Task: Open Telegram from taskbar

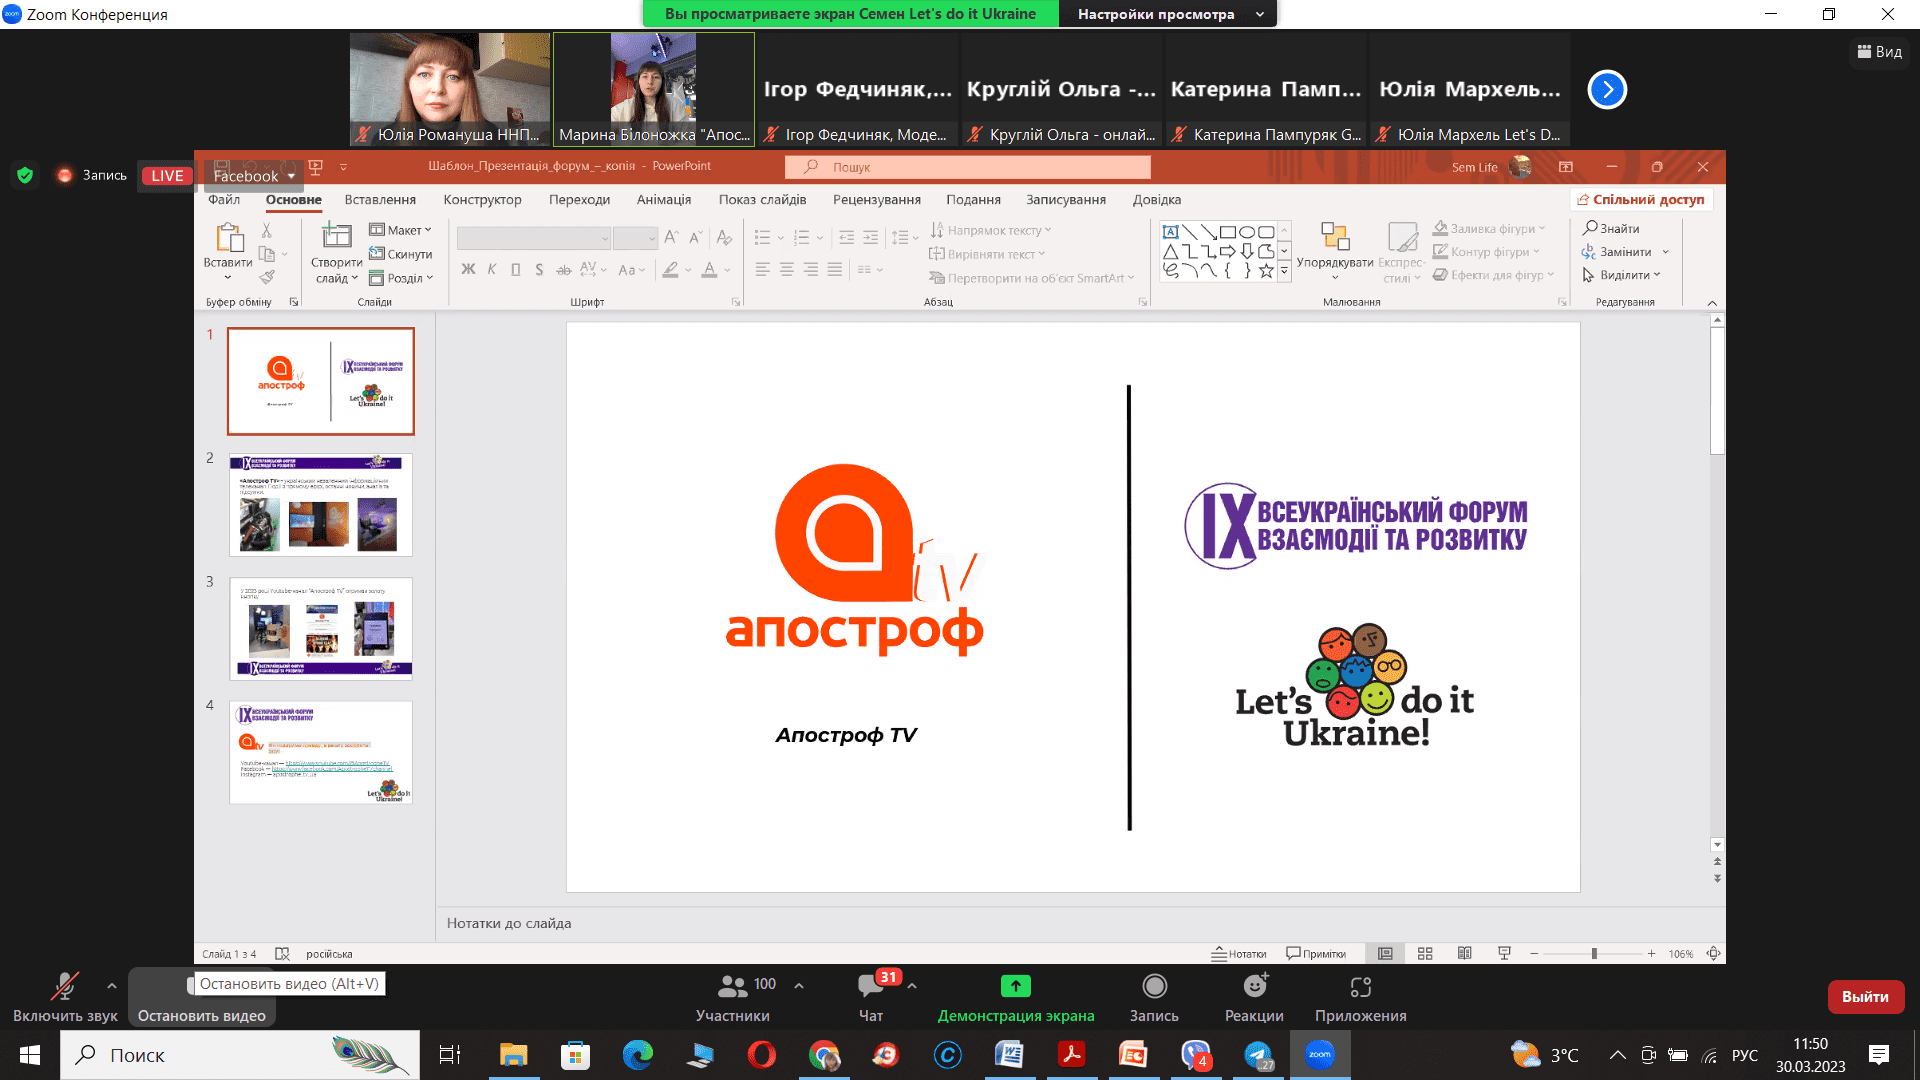Action: [x=1258, y=1055]
